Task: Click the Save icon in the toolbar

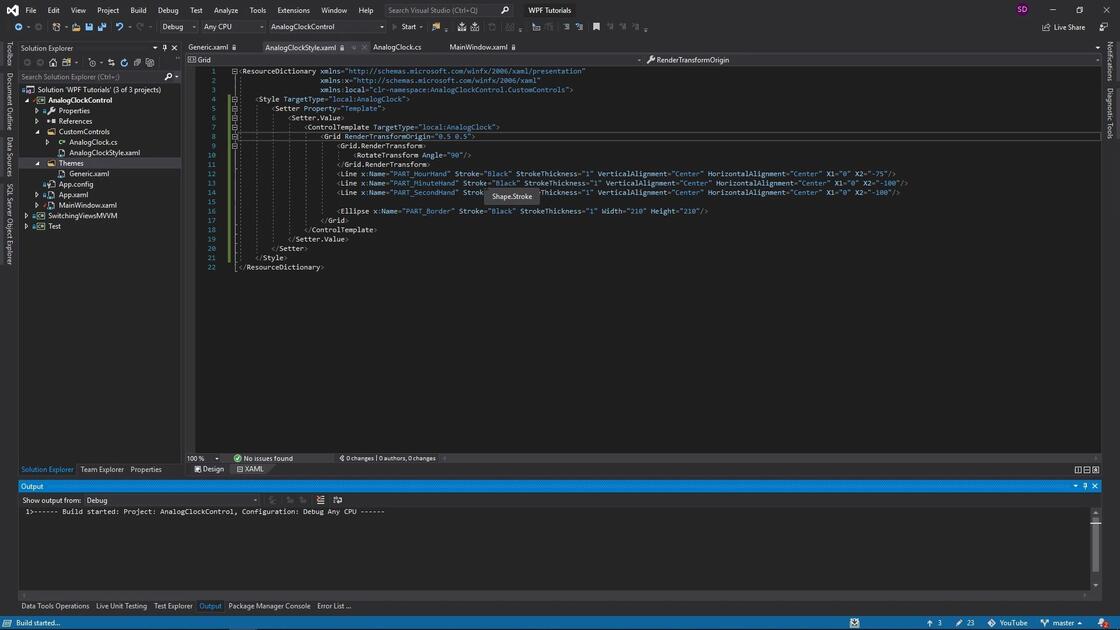Action: (x=89, y=27)
